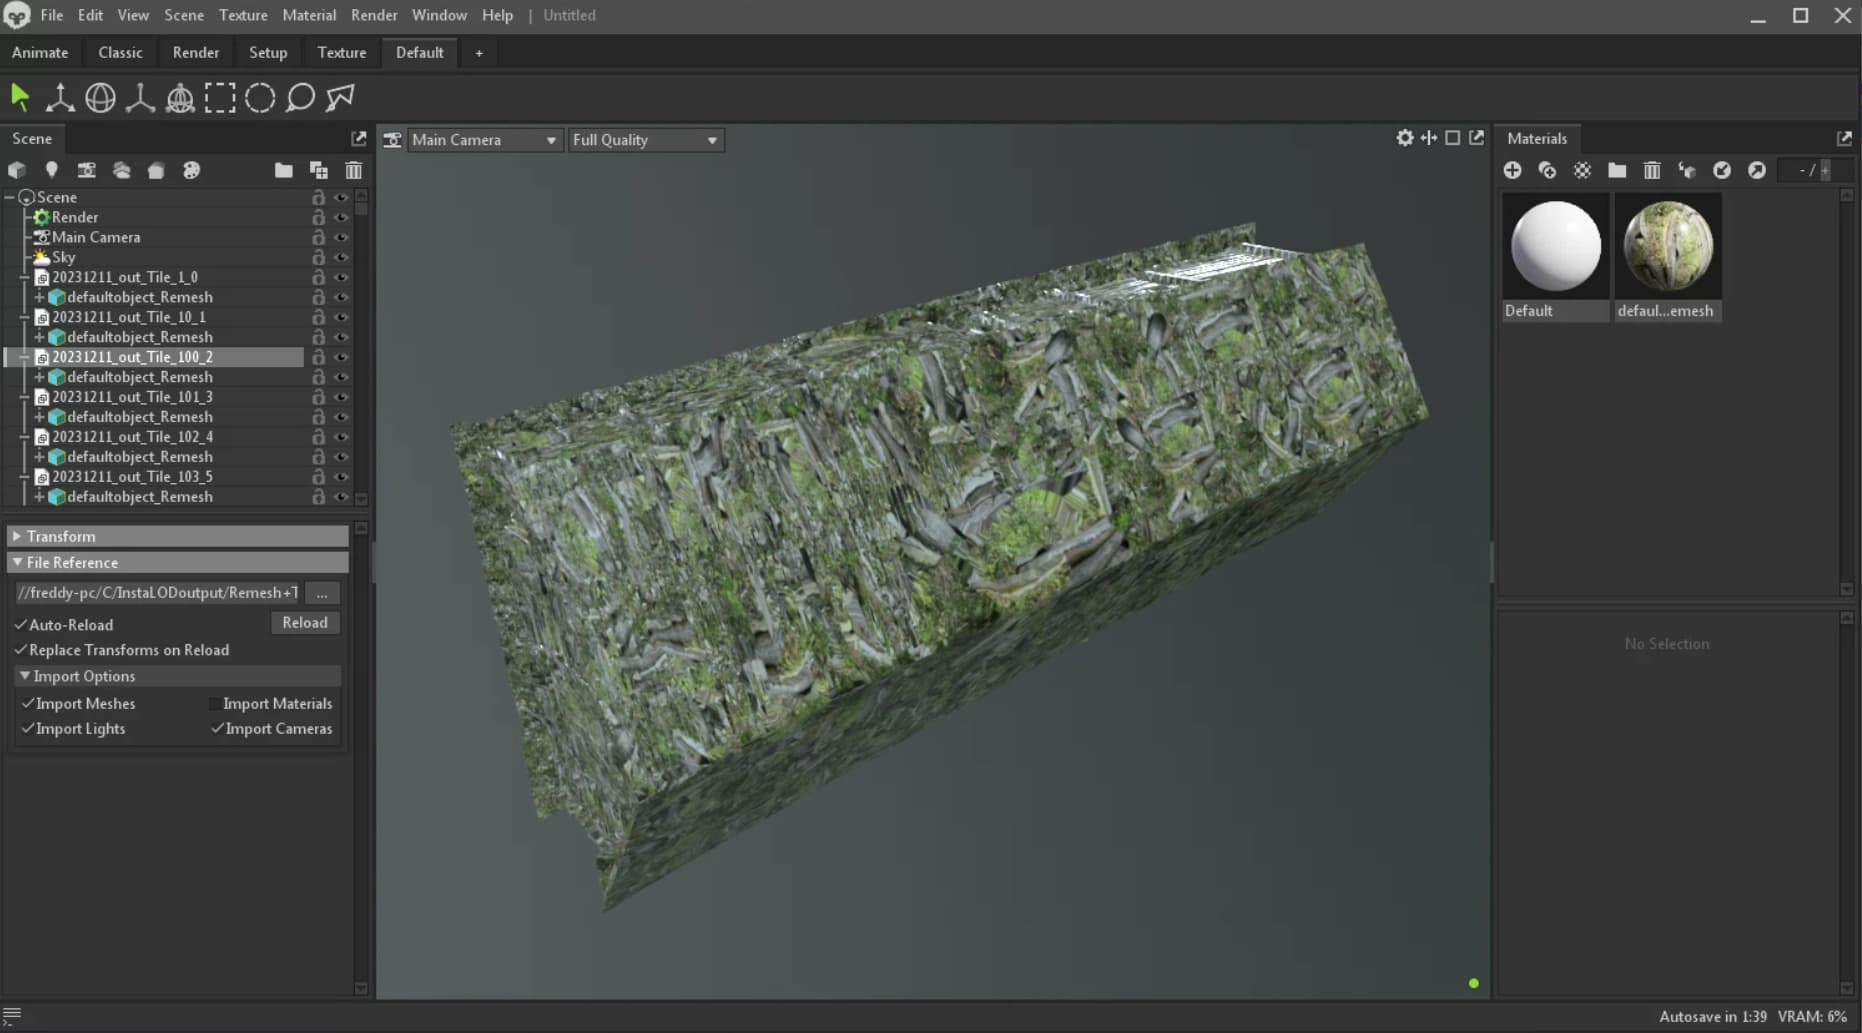Delete material using Materials trash icon
Screen dimensions: 1862x1033
1651,170
